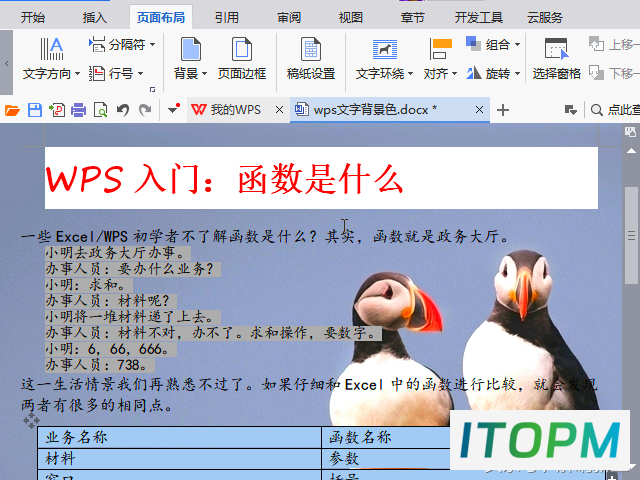Click vertical scrollbar up arrow
Screen dimensions: 640x480
pos(631,151)
